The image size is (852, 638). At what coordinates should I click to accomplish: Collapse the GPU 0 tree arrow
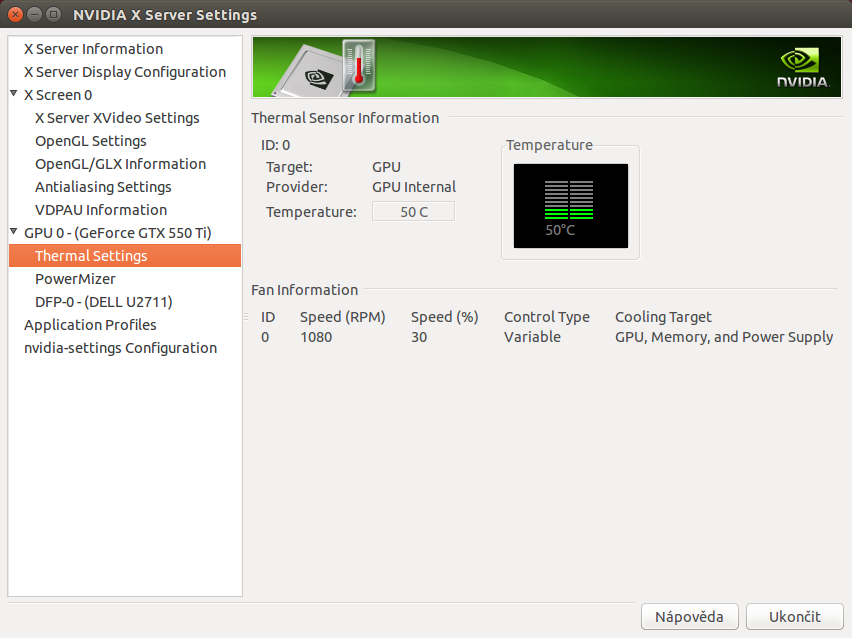tap(14, 232)
